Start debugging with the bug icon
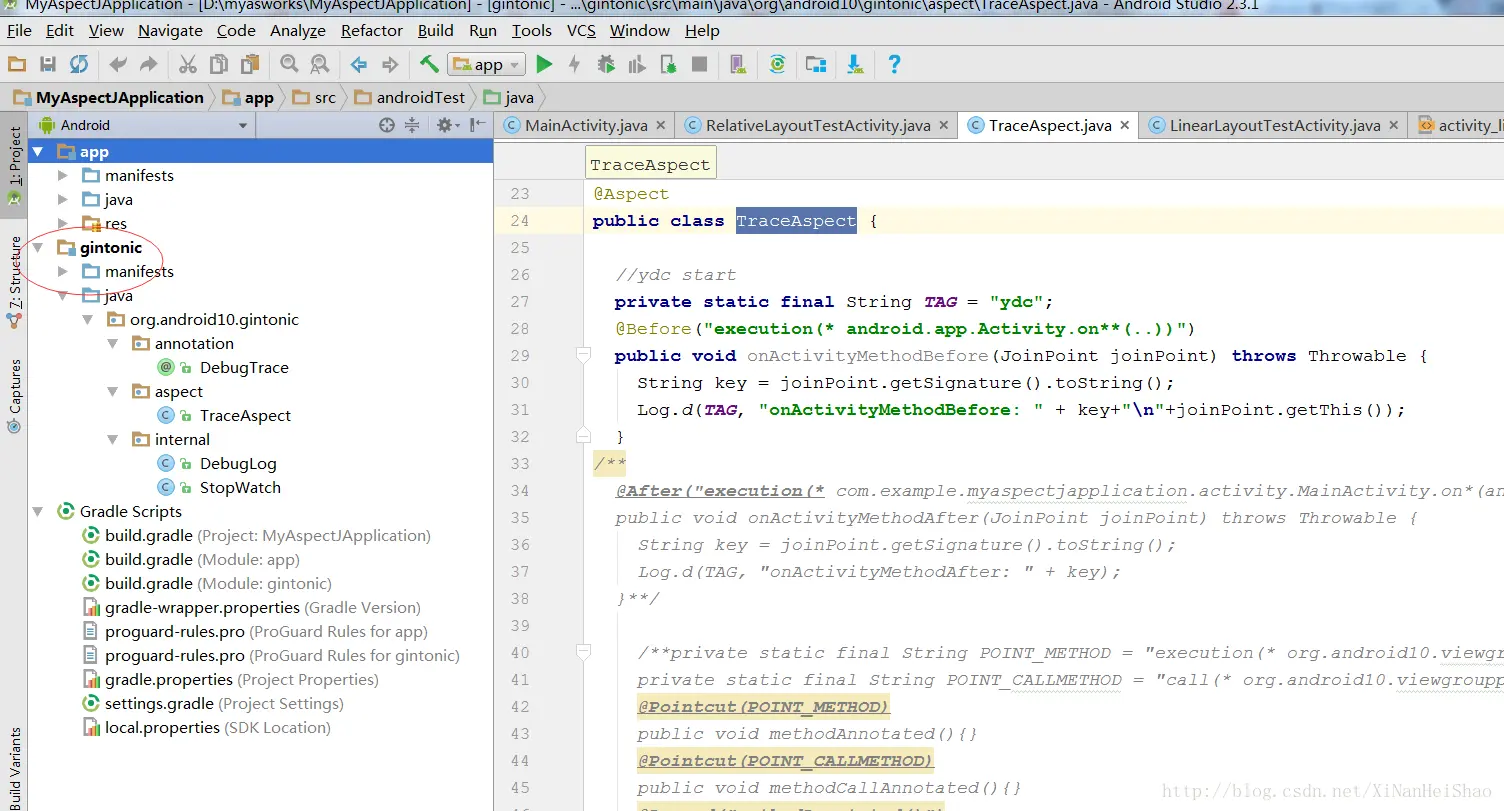 click(x=606, y=64)
